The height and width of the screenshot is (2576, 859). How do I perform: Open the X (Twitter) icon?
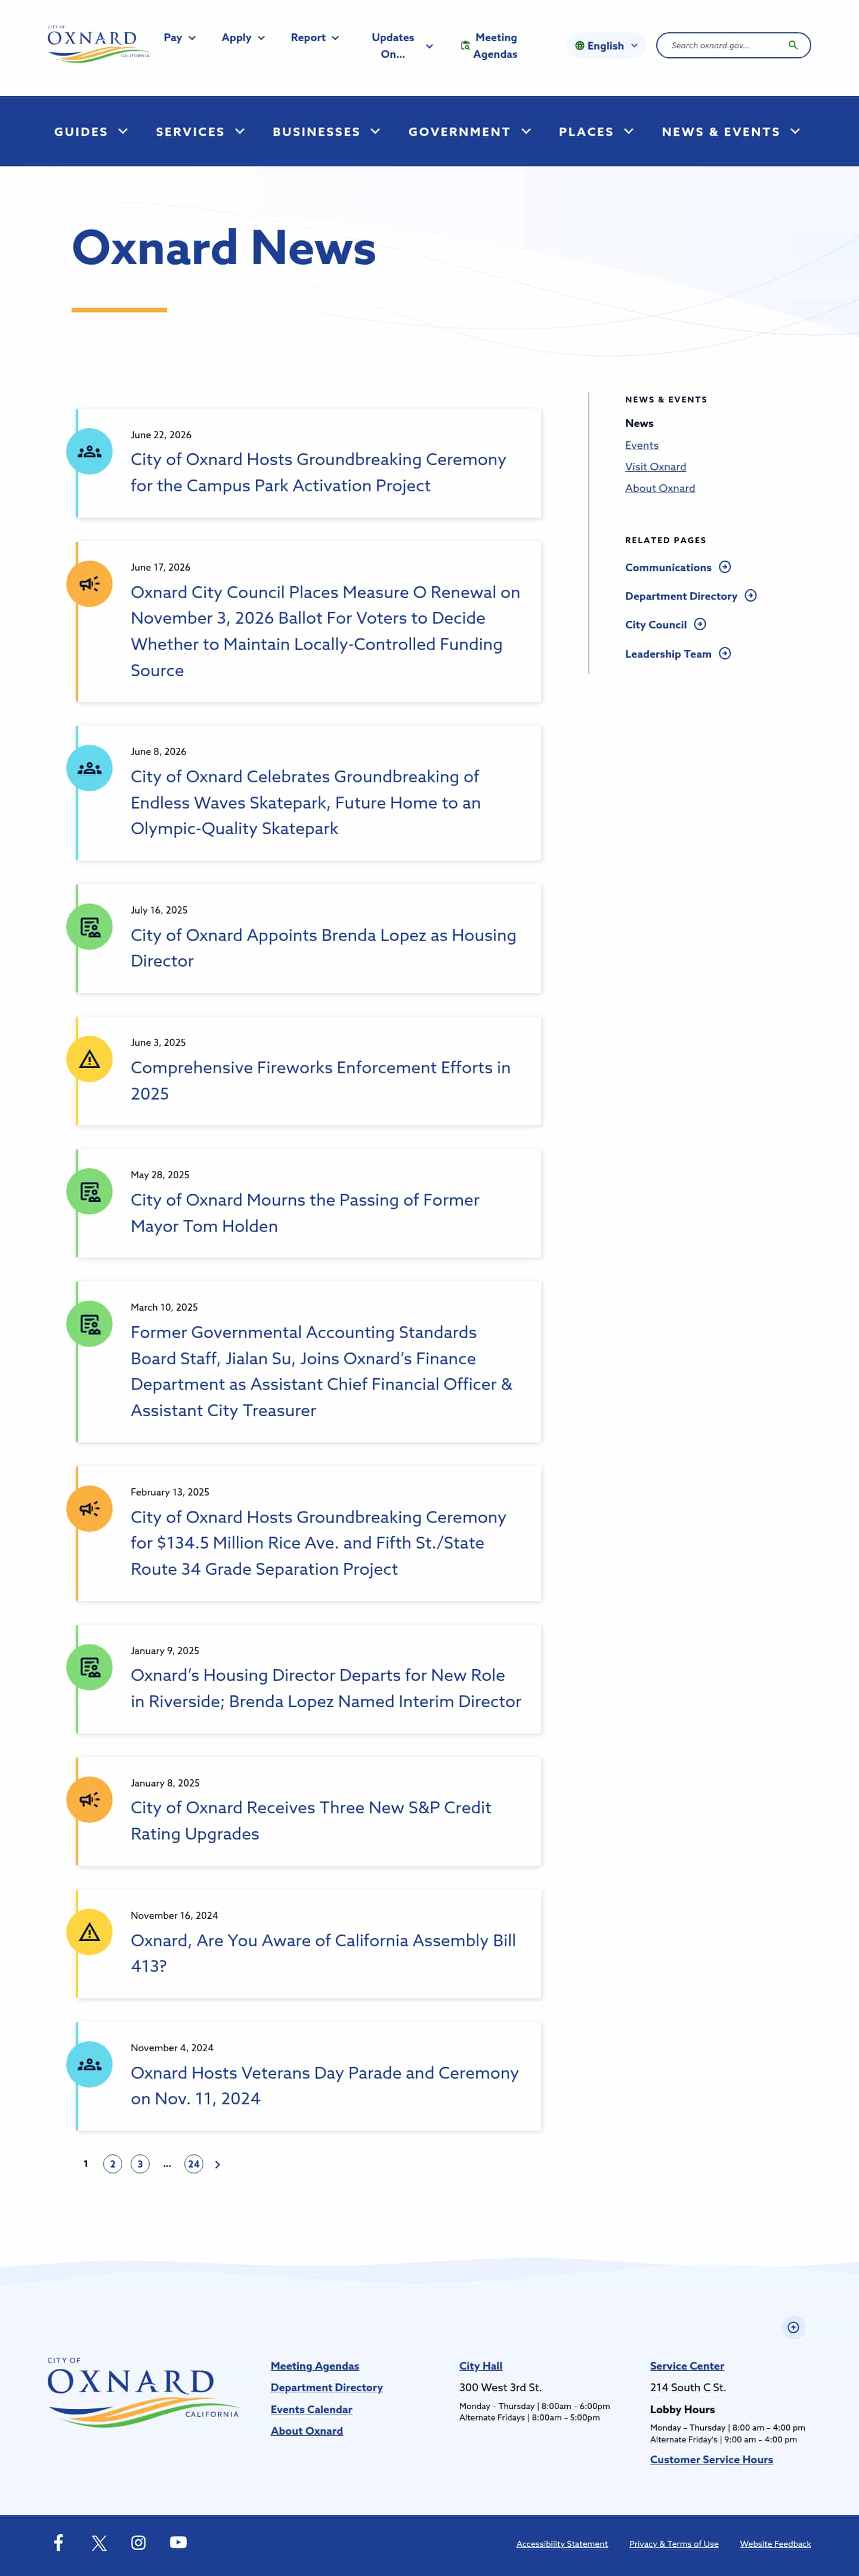[x=99, y=2543]
